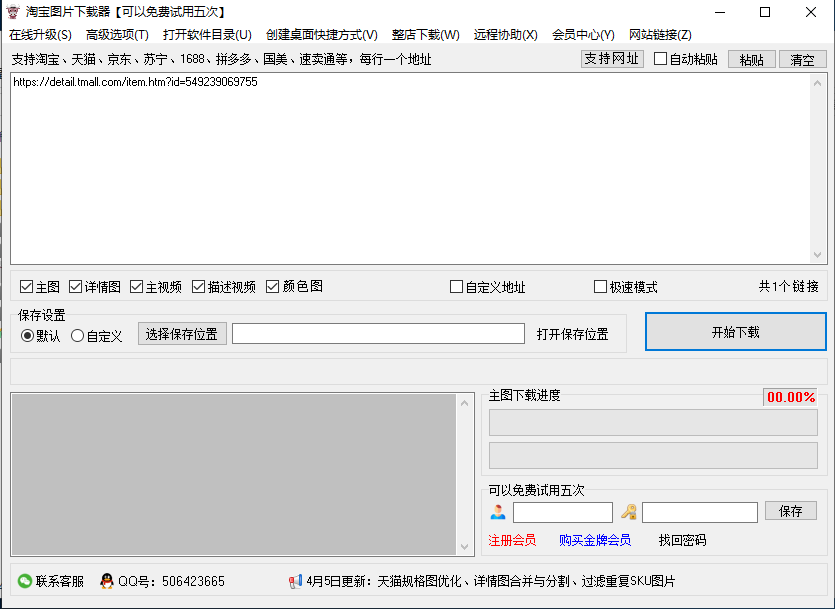Click the 粘贴 button
The image size is (835, 609).
751,59
